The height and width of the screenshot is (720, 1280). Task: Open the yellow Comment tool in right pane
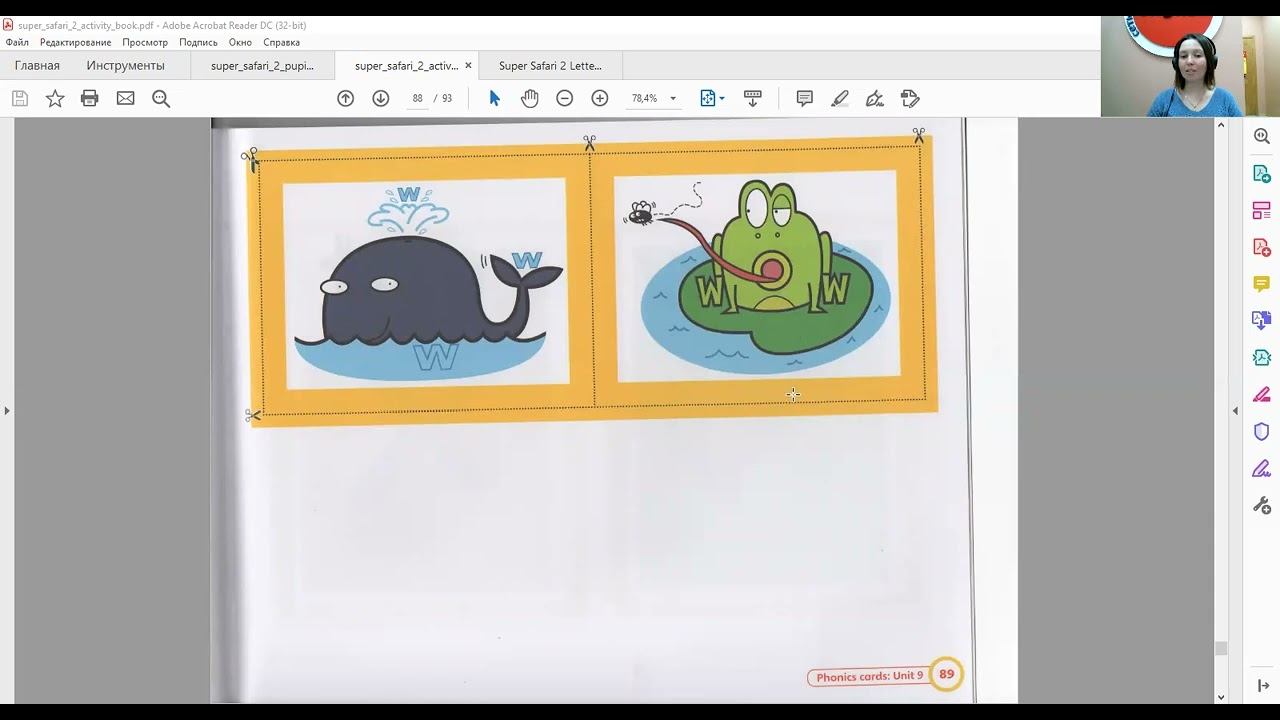click(x=1262, y=284)
